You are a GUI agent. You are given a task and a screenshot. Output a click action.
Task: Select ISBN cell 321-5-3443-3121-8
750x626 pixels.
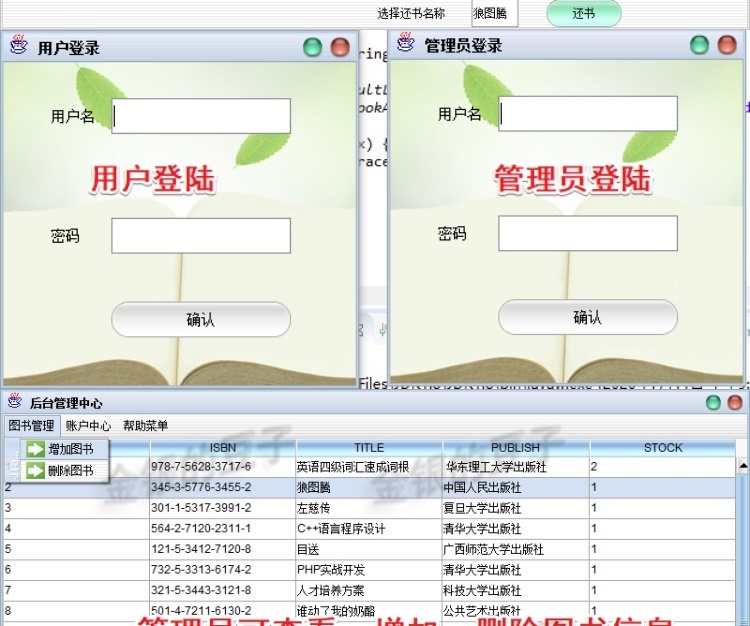tap(223, 590)
